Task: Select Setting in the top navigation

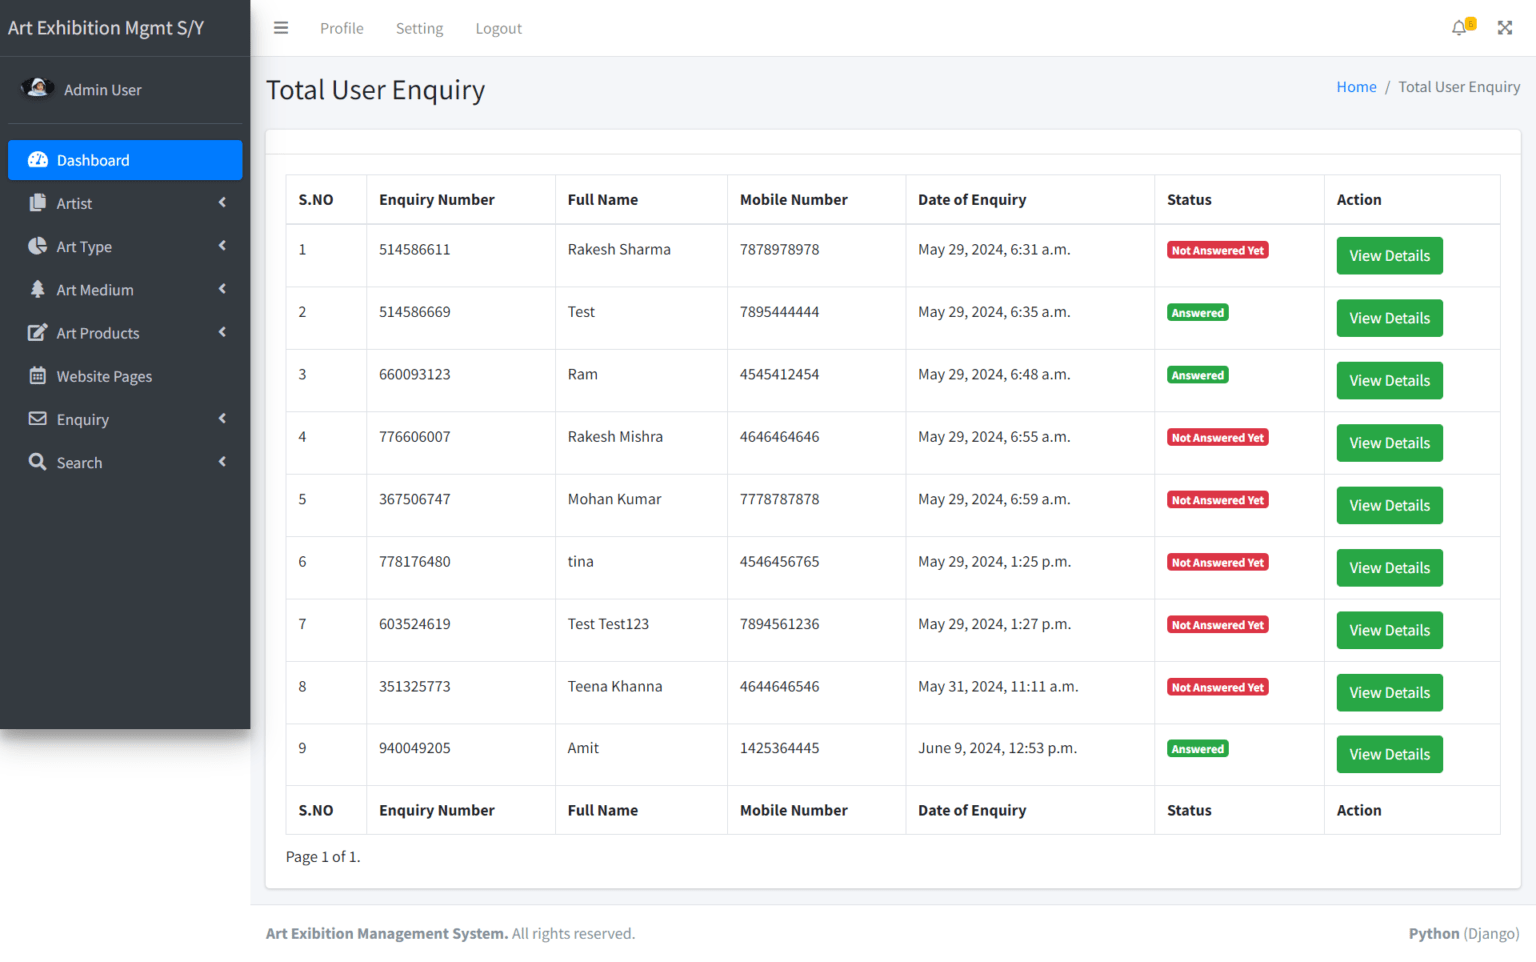Action: [x=419, y=28]
